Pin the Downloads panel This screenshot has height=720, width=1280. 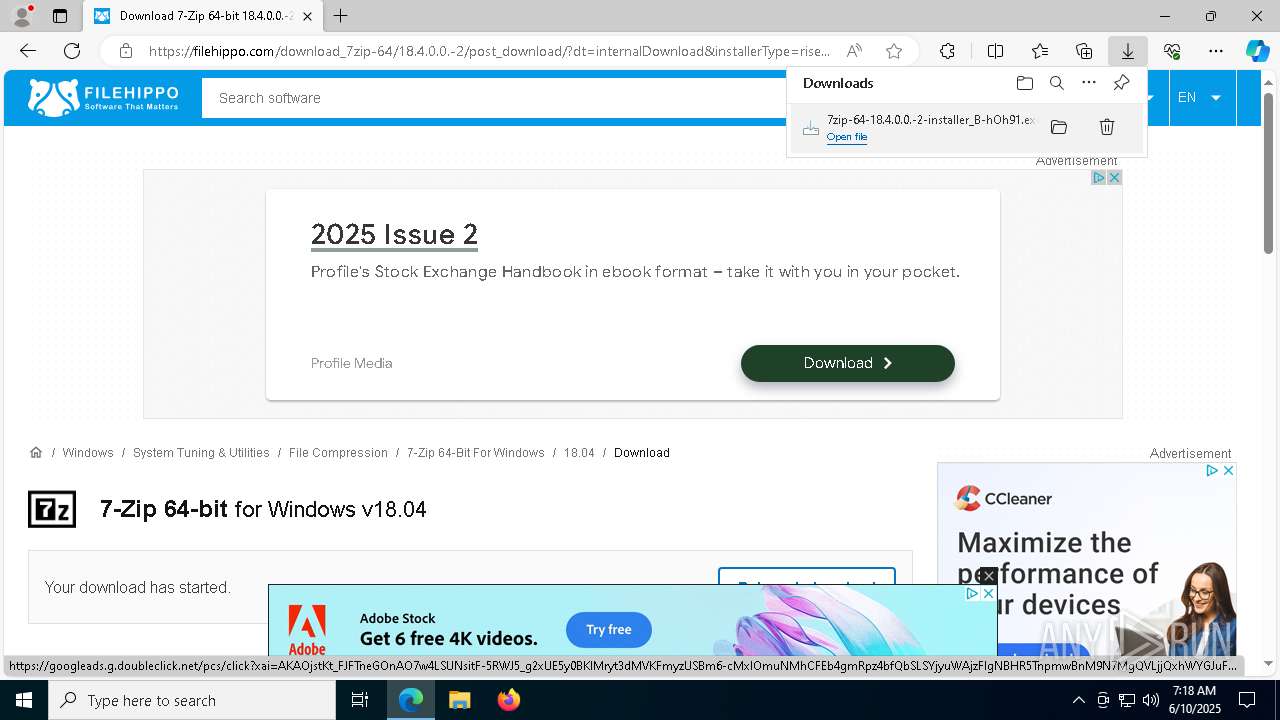pos(1121,83)
